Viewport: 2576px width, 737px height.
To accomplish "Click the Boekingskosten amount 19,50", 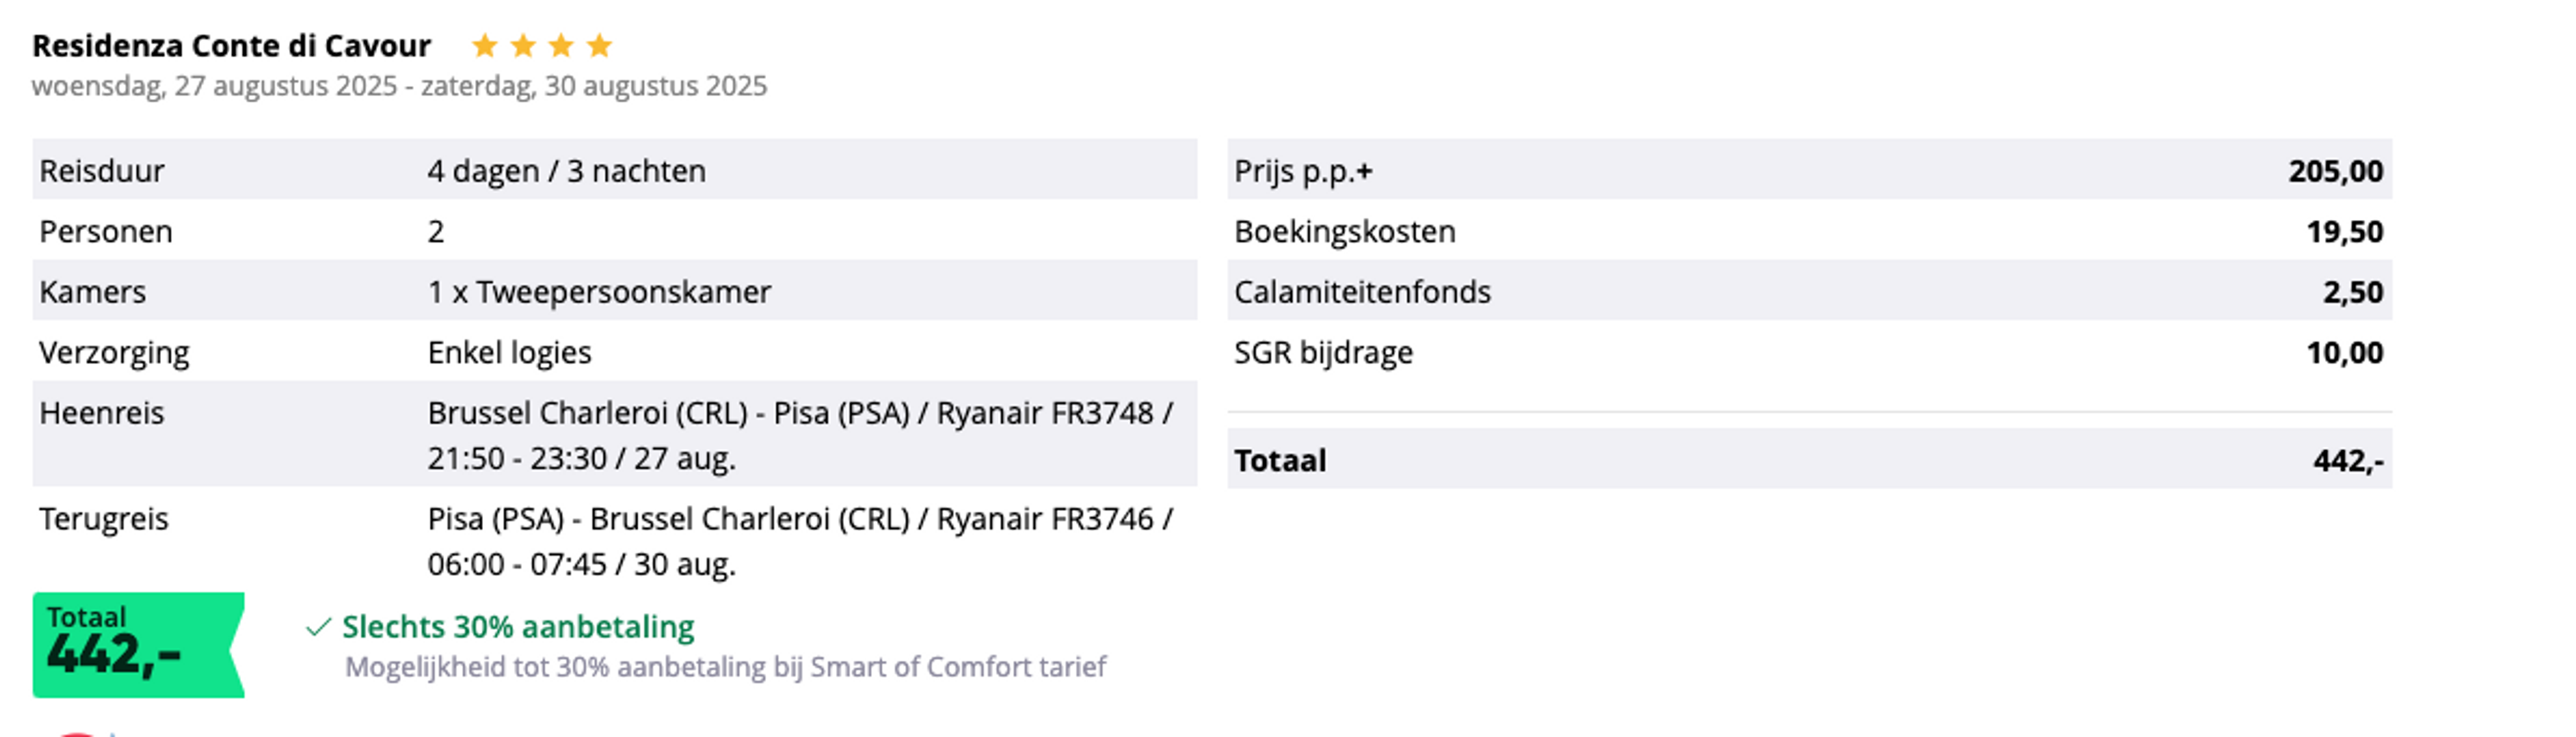I will click(2344, 232).
